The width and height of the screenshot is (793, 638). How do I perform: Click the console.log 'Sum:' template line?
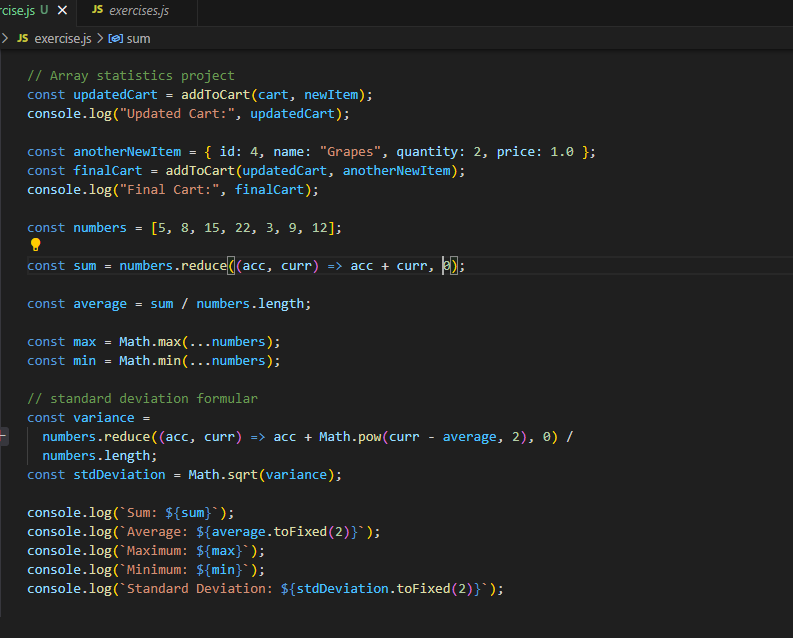point(131,513)
